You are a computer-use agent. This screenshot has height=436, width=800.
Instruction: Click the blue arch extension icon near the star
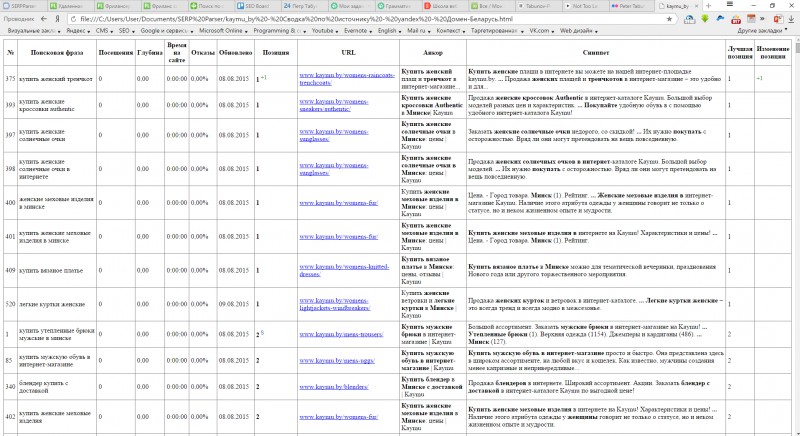(x=689, y=19)
